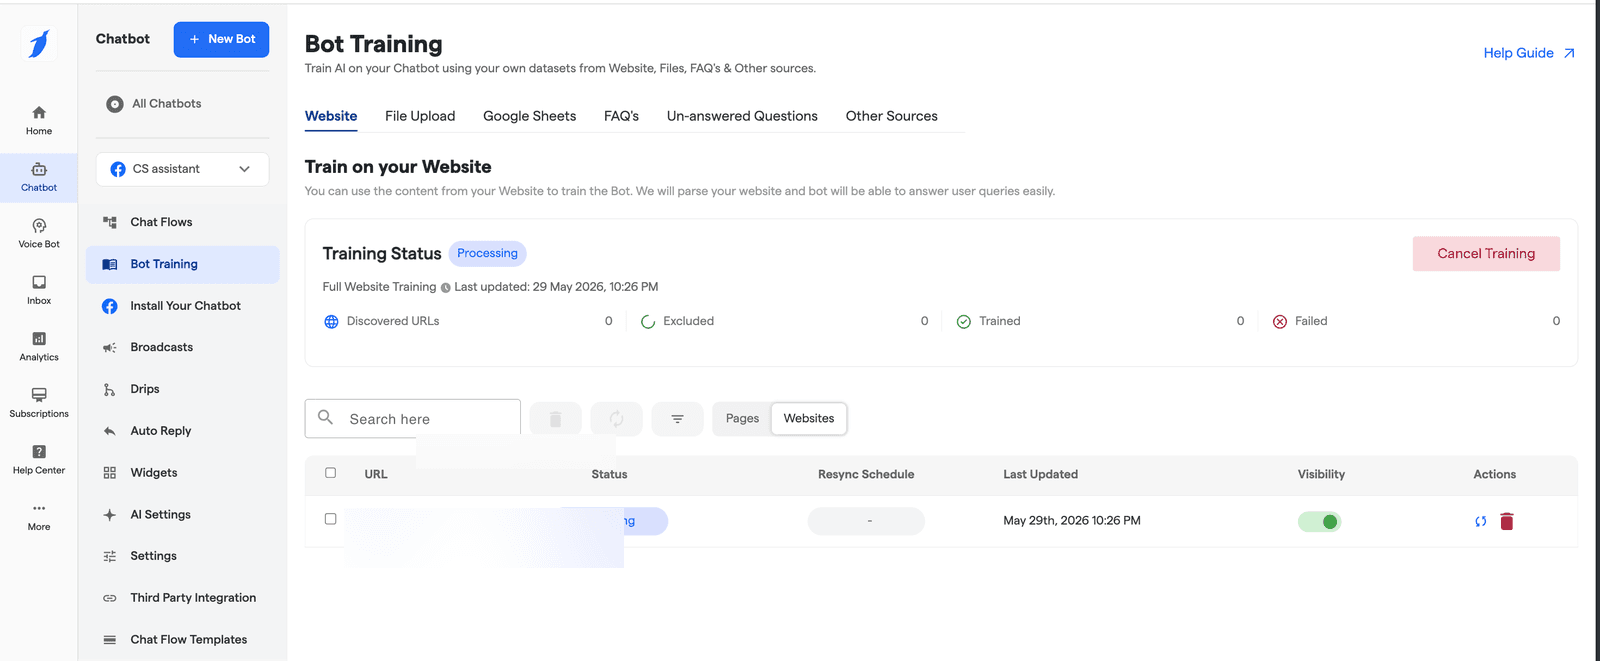Image resolution: width=1600 pixels, height=661 pixels.
Task: Select Bot Training in sidebar
Action: [183, 264]
